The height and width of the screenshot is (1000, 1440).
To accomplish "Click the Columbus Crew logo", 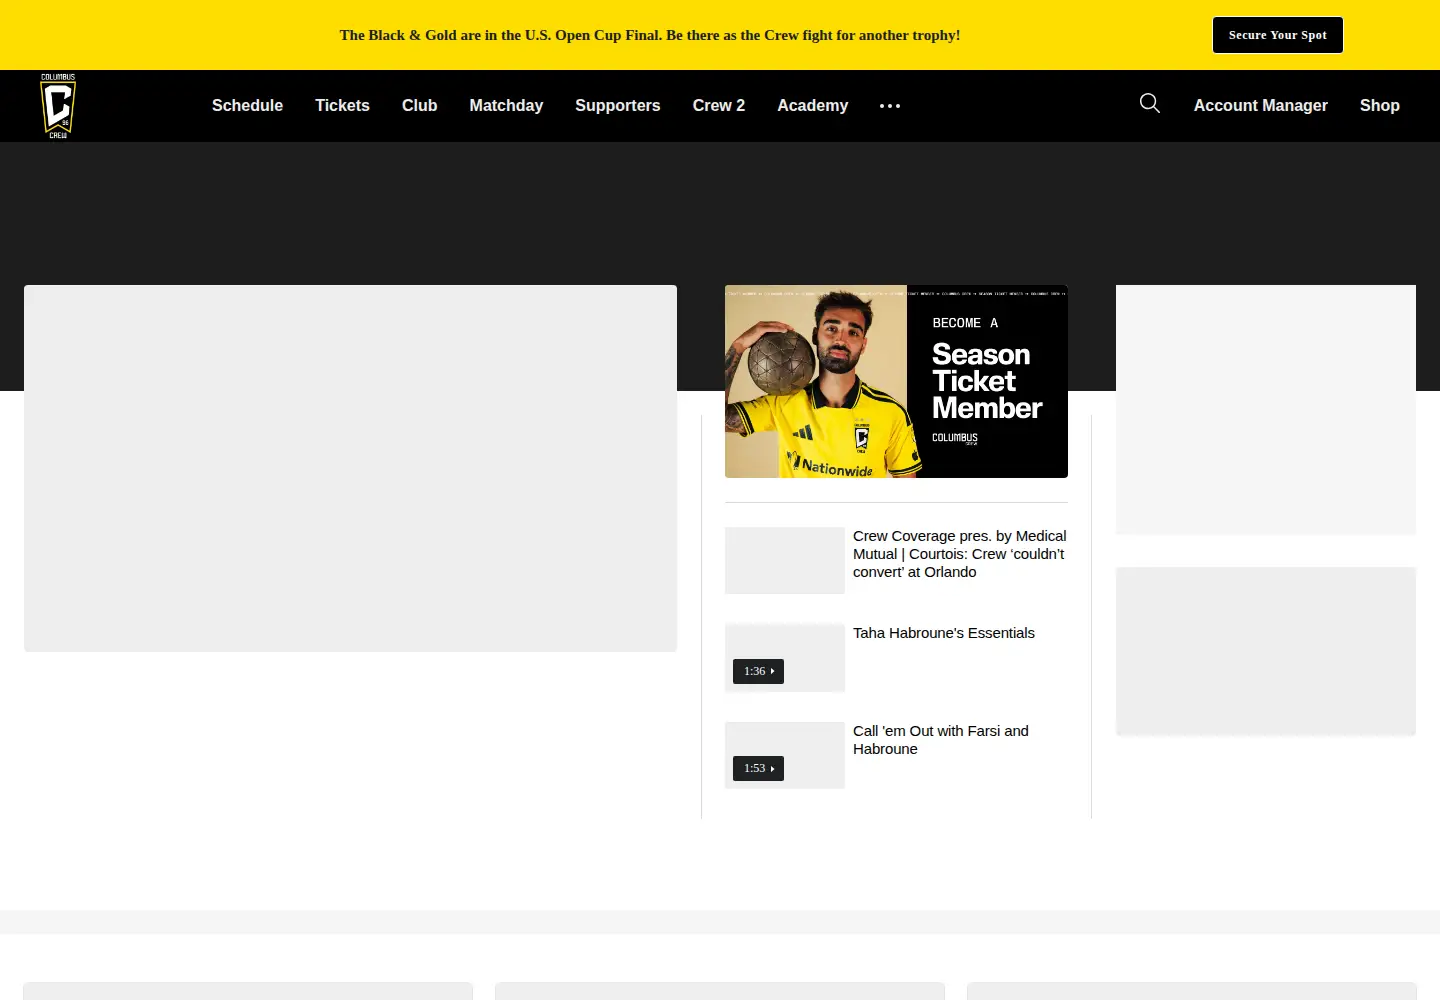I will 58,106.
